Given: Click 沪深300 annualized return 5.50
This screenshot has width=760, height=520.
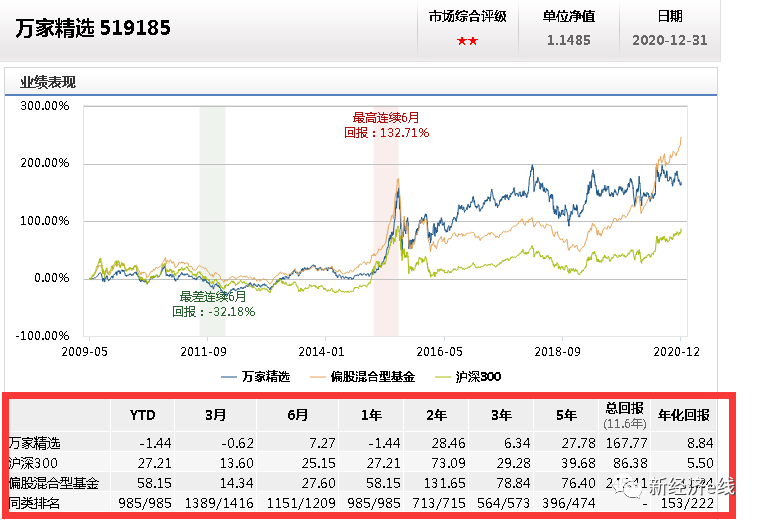Looking at the screenshot, I should [700, 463].
